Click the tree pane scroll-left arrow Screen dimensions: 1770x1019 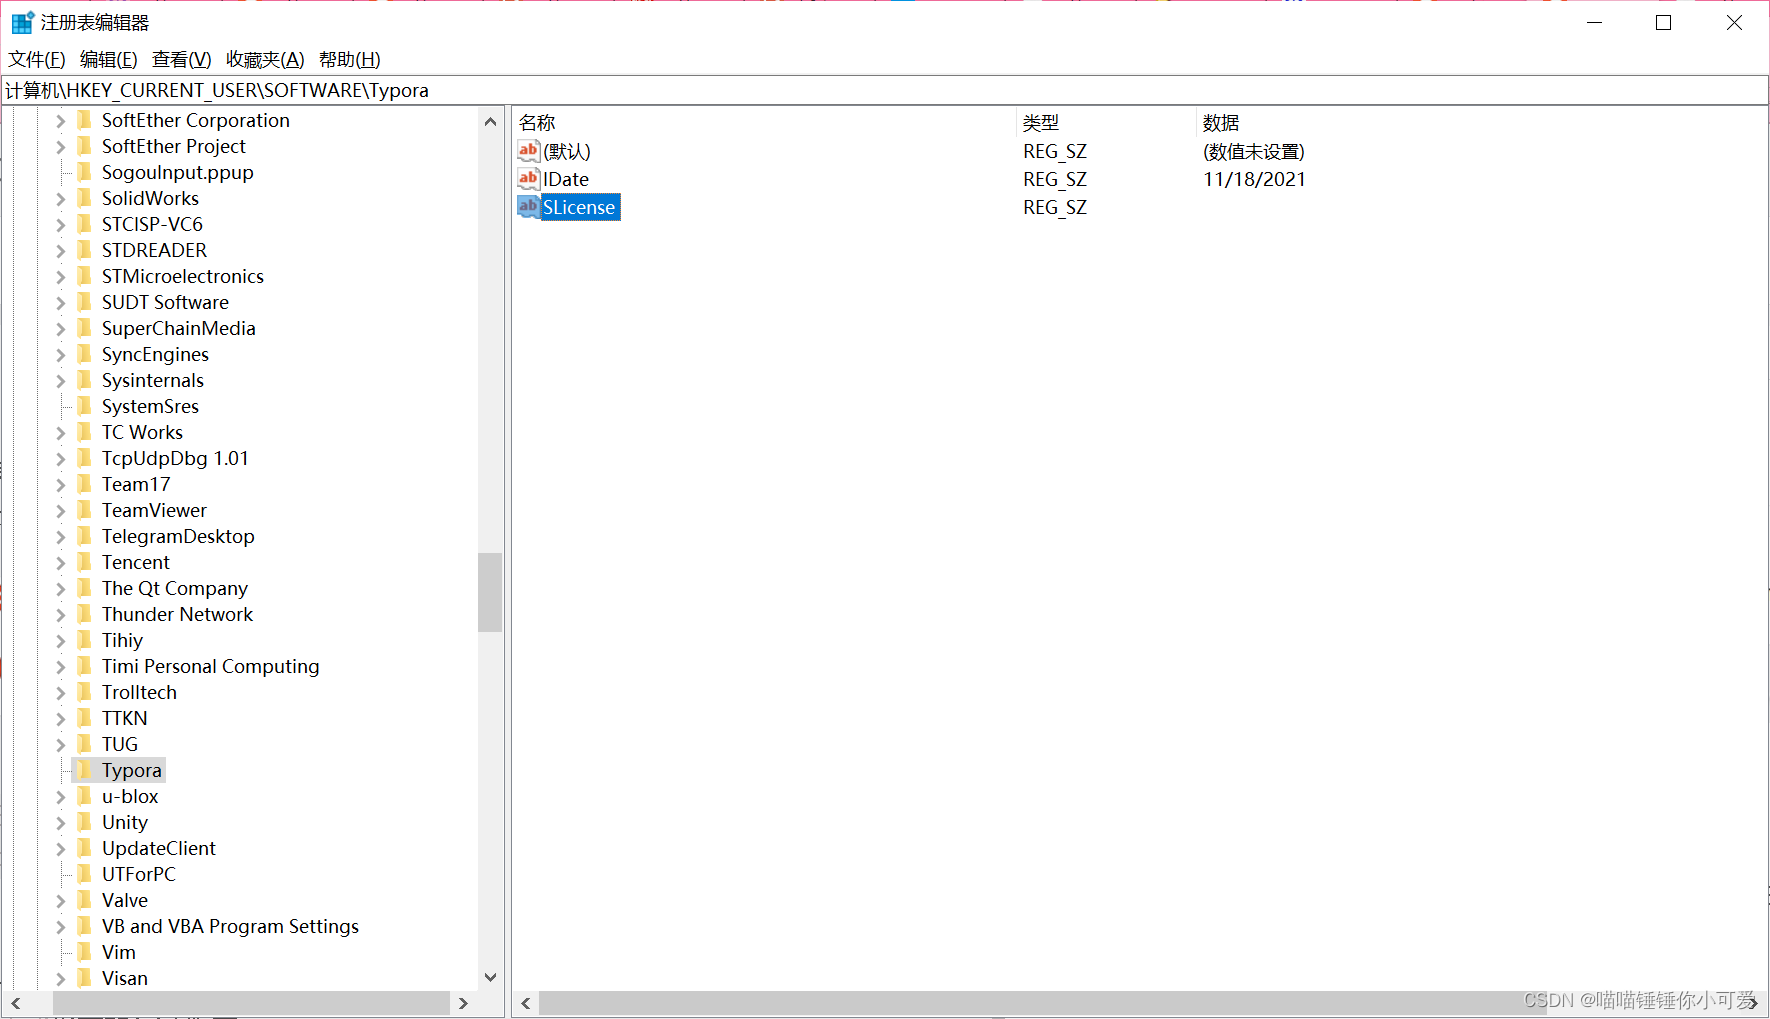[16, 1003]
